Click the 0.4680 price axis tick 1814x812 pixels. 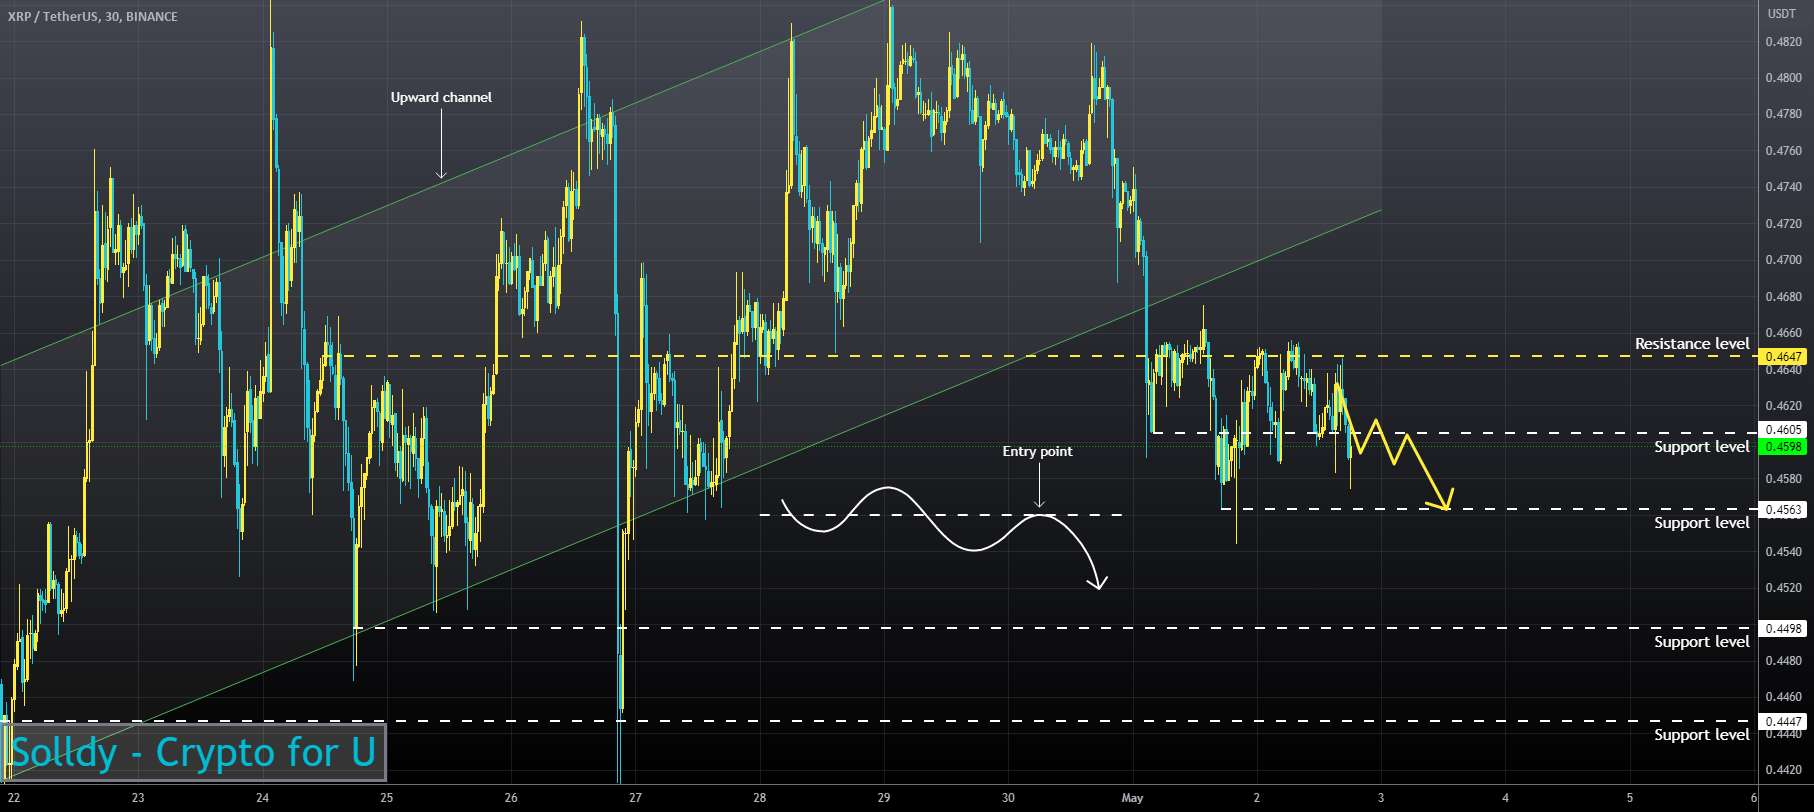1783,297
